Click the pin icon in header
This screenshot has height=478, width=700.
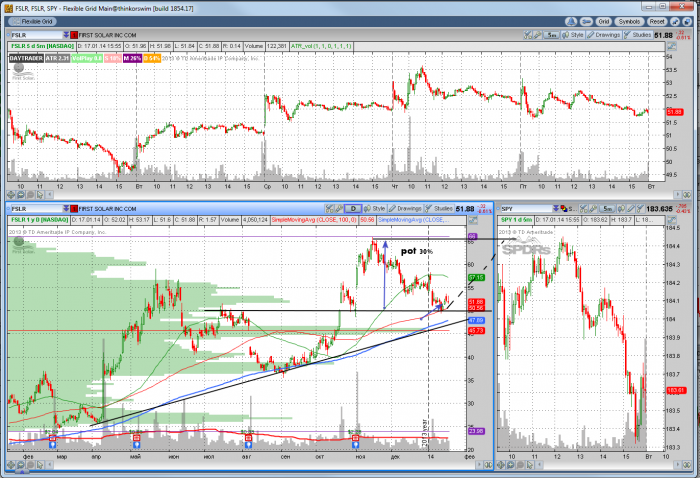point(675,21)
